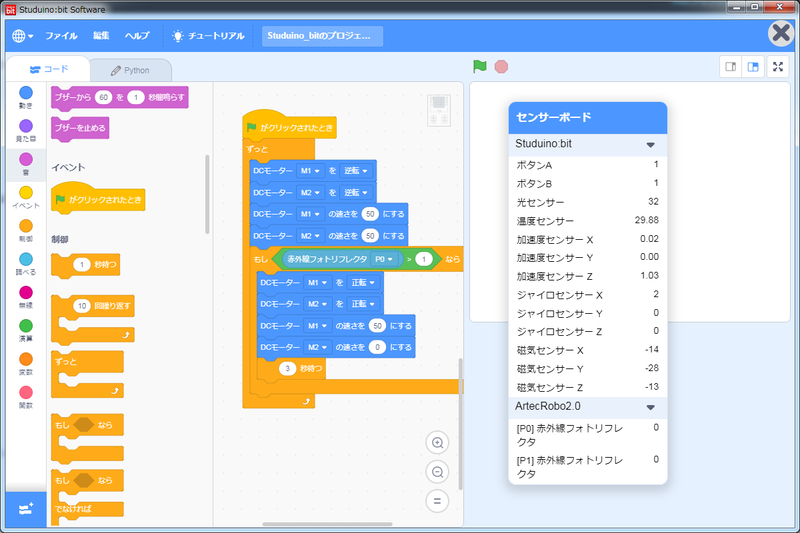This screenshot has width=800, height=533.
Task: Click the Studuino:bit board thumbnail in workspace
Action: (x=439, y=110)
